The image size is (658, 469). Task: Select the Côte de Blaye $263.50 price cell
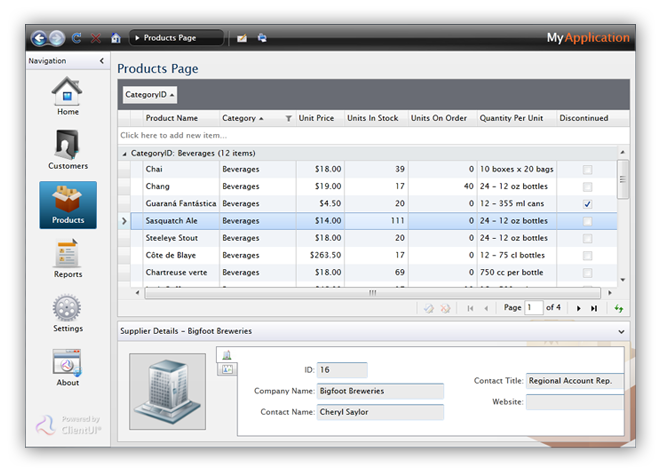pos(320,255)
